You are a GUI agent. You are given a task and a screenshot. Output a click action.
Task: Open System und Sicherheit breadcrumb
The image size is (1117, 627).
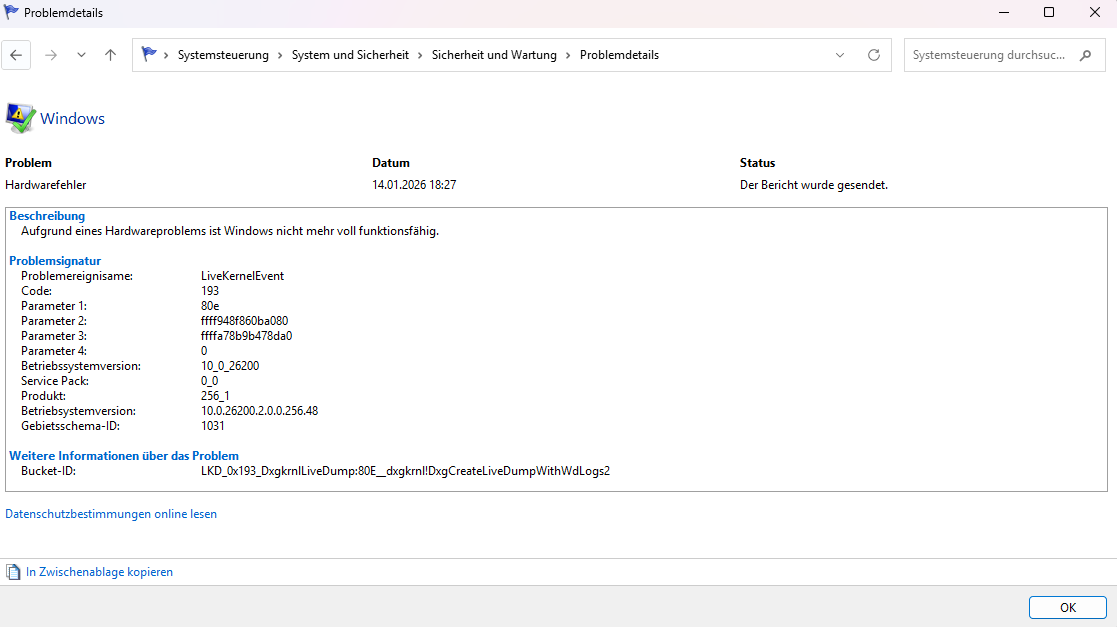(x=350, y=55)
